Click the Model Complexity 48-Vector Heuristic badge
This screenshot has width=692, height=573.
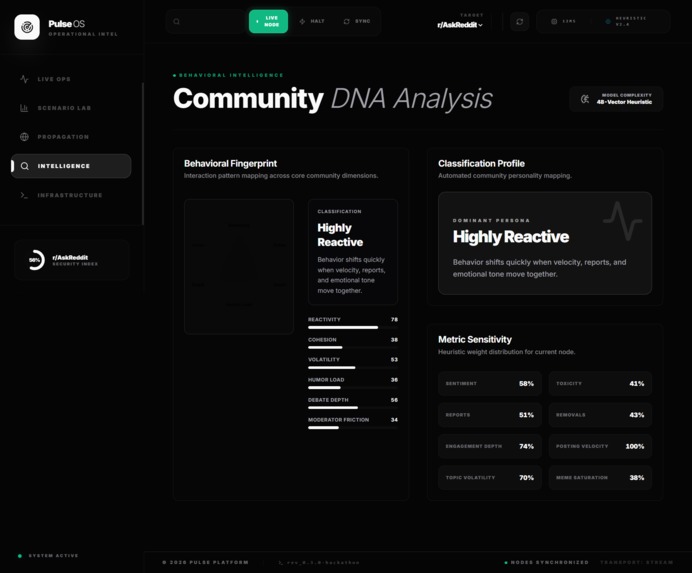pos(616,99)
